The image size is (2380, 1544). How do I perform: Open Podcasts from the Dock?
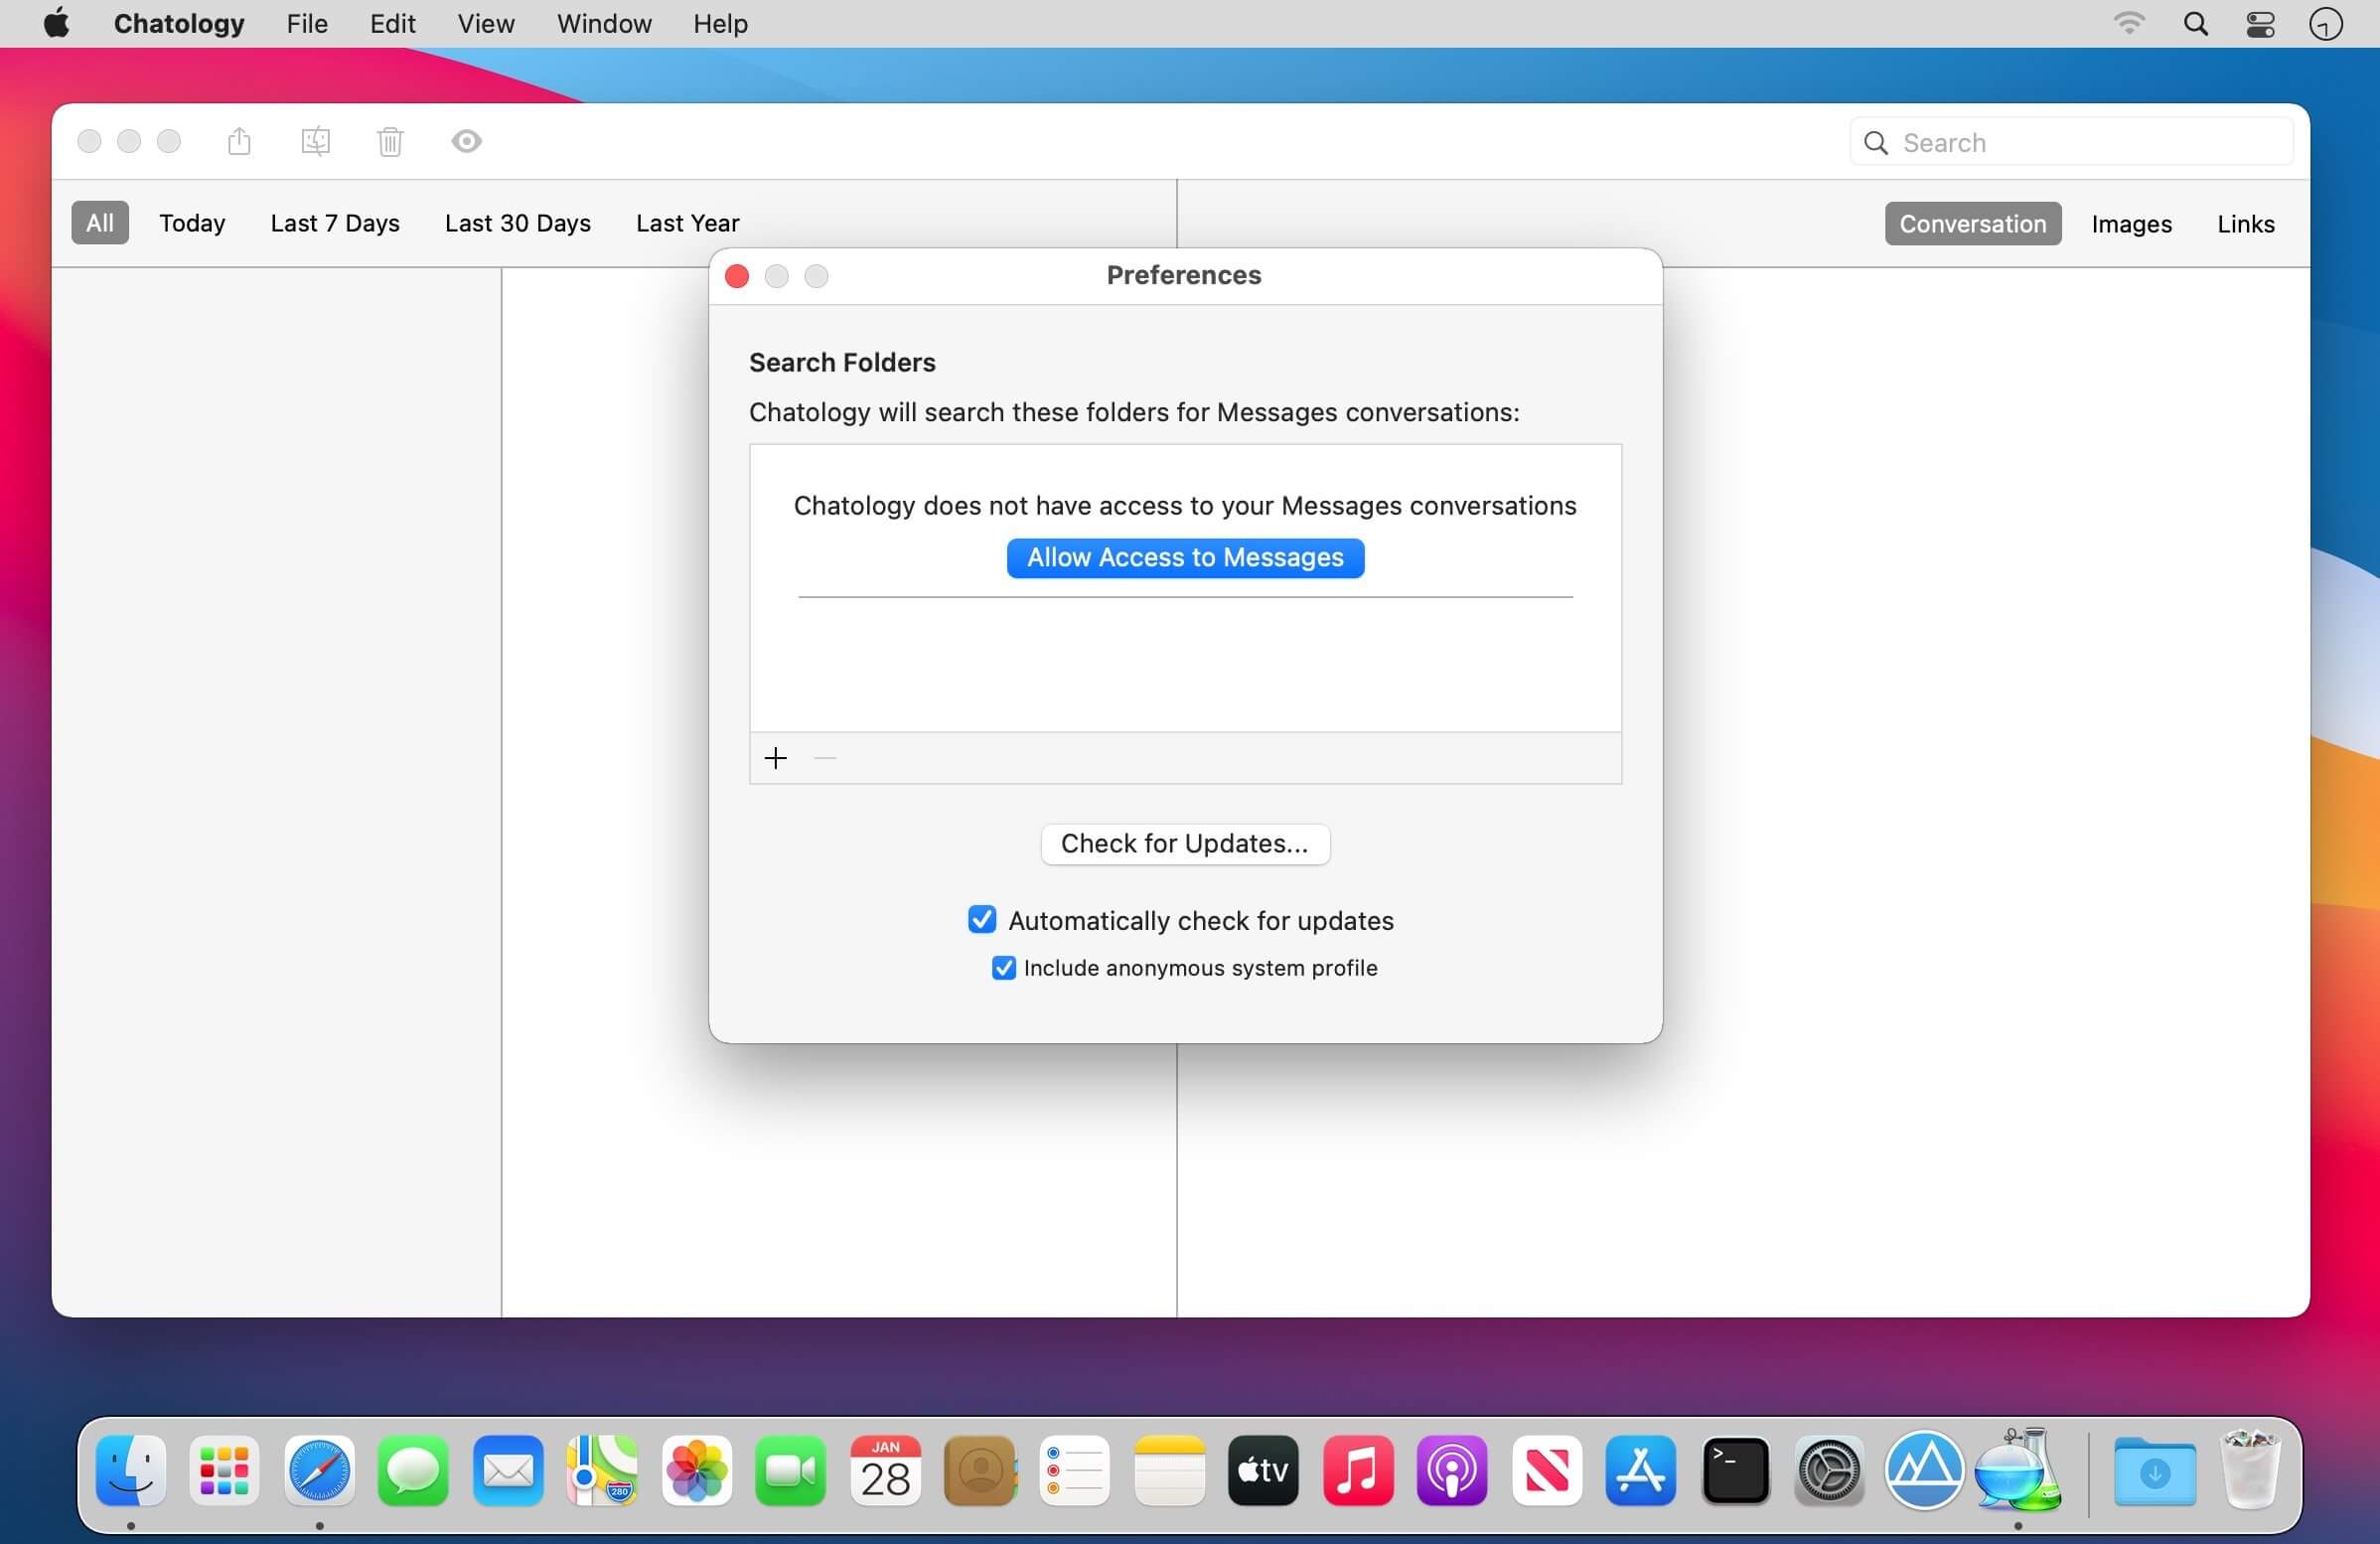point(1452,1470)
